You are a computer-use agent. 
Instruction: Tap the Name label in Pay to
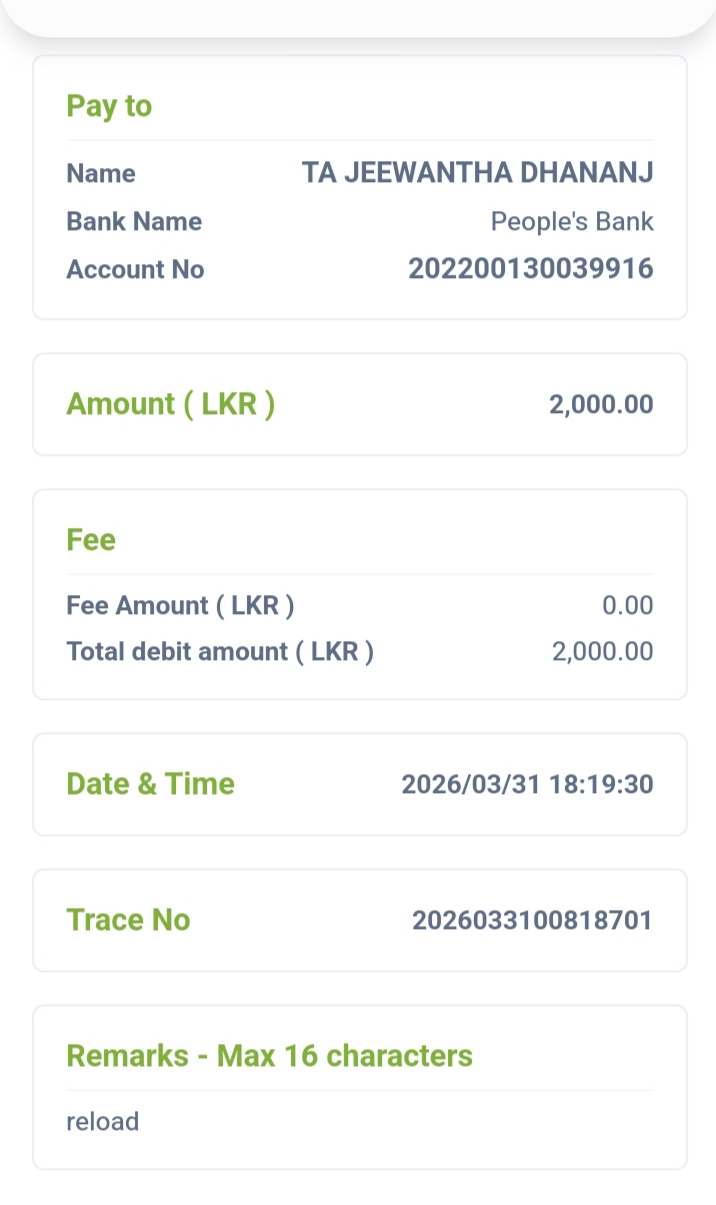pos(101,173)
